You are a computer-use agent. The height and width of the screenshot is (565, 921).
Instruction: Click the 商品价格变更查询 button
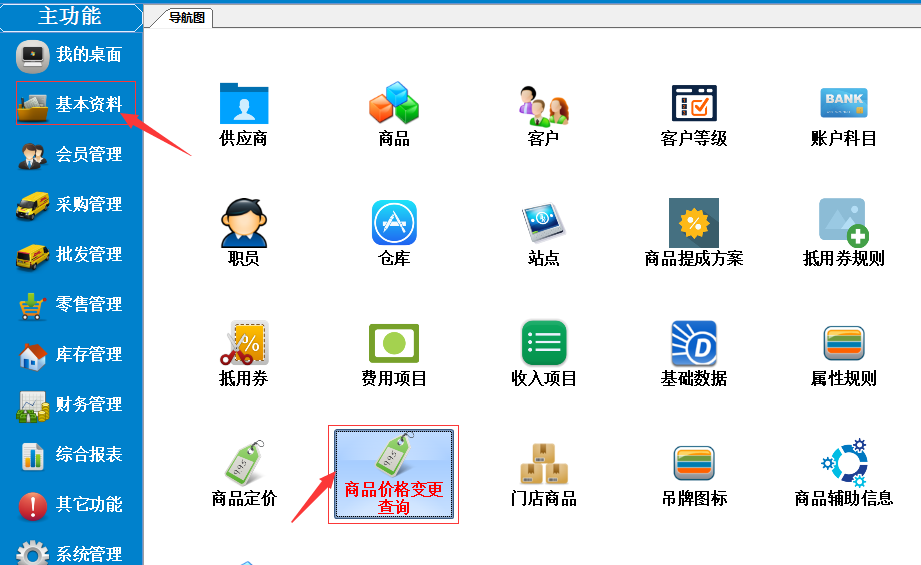(394, 475)
